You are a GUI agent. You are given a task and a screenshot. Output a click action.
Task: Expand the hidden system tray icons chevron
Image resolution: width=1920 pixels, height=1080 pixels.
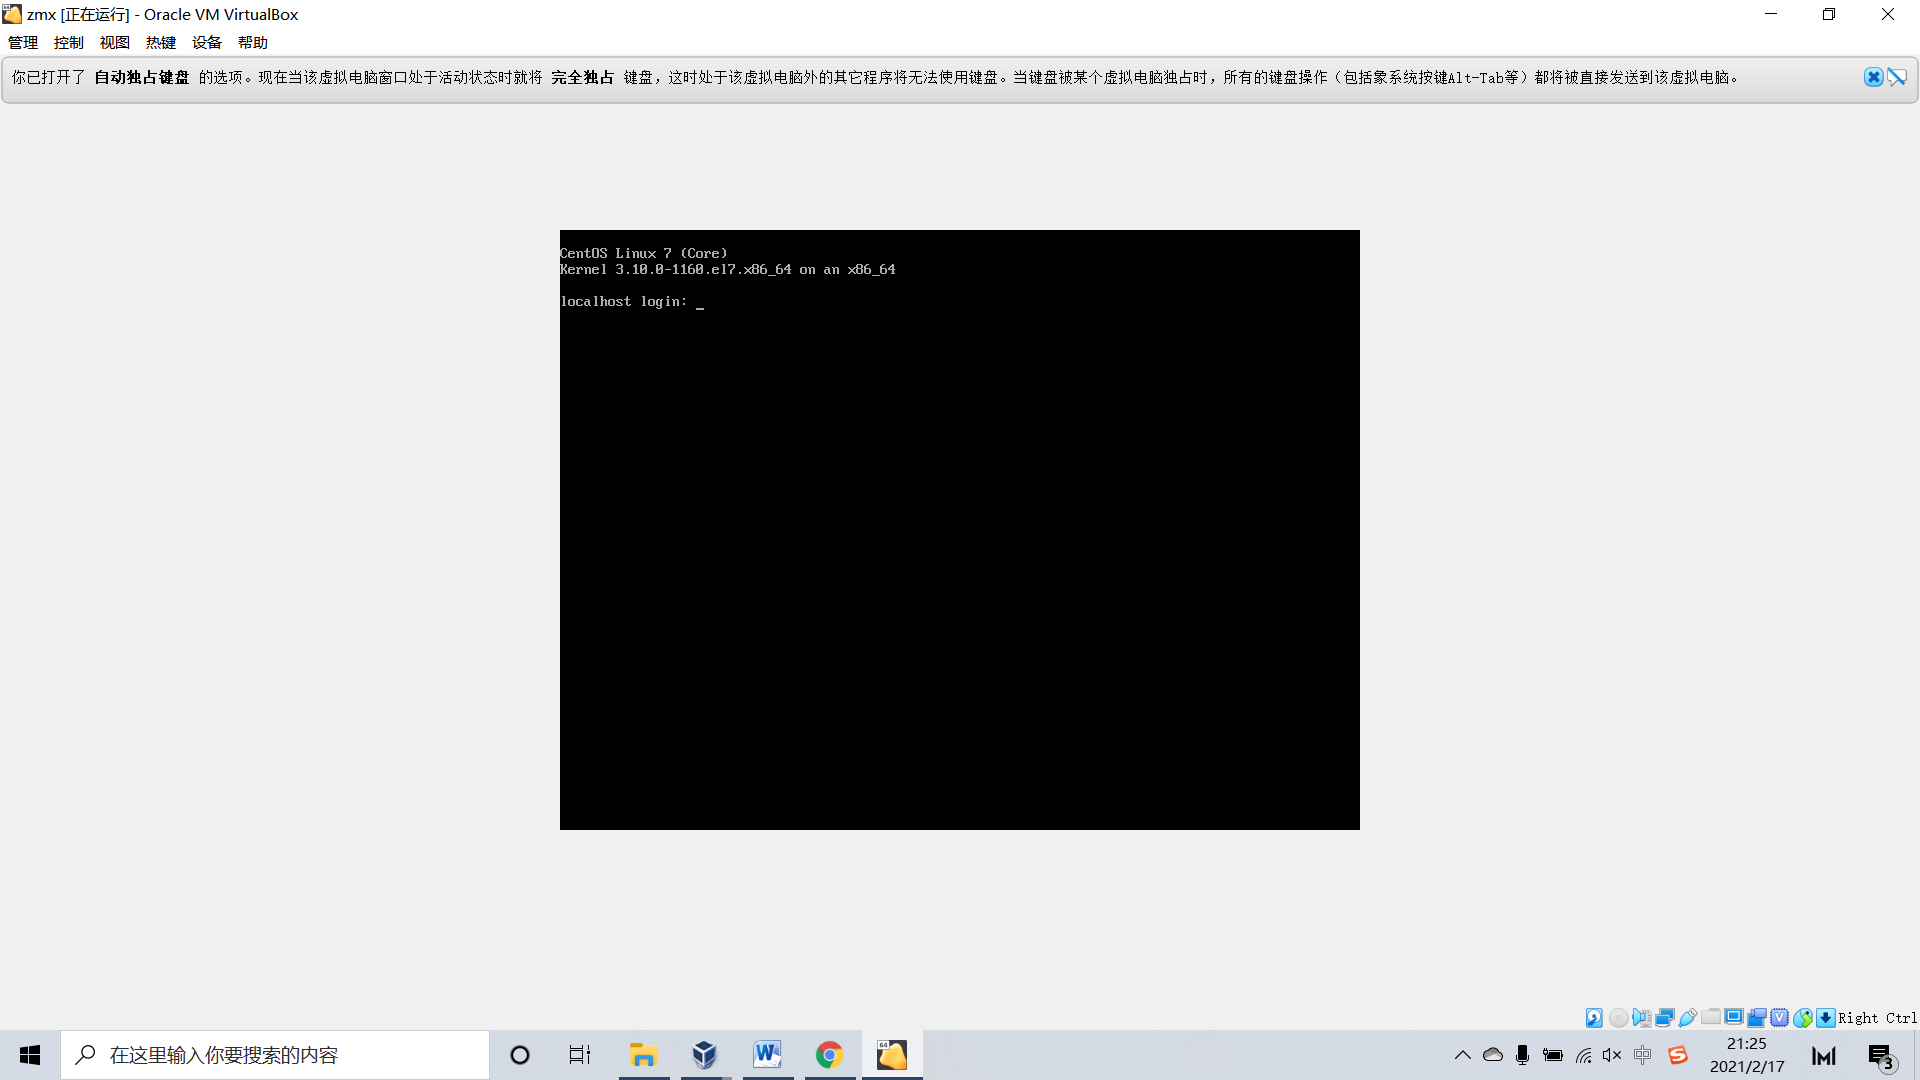1462,1055
